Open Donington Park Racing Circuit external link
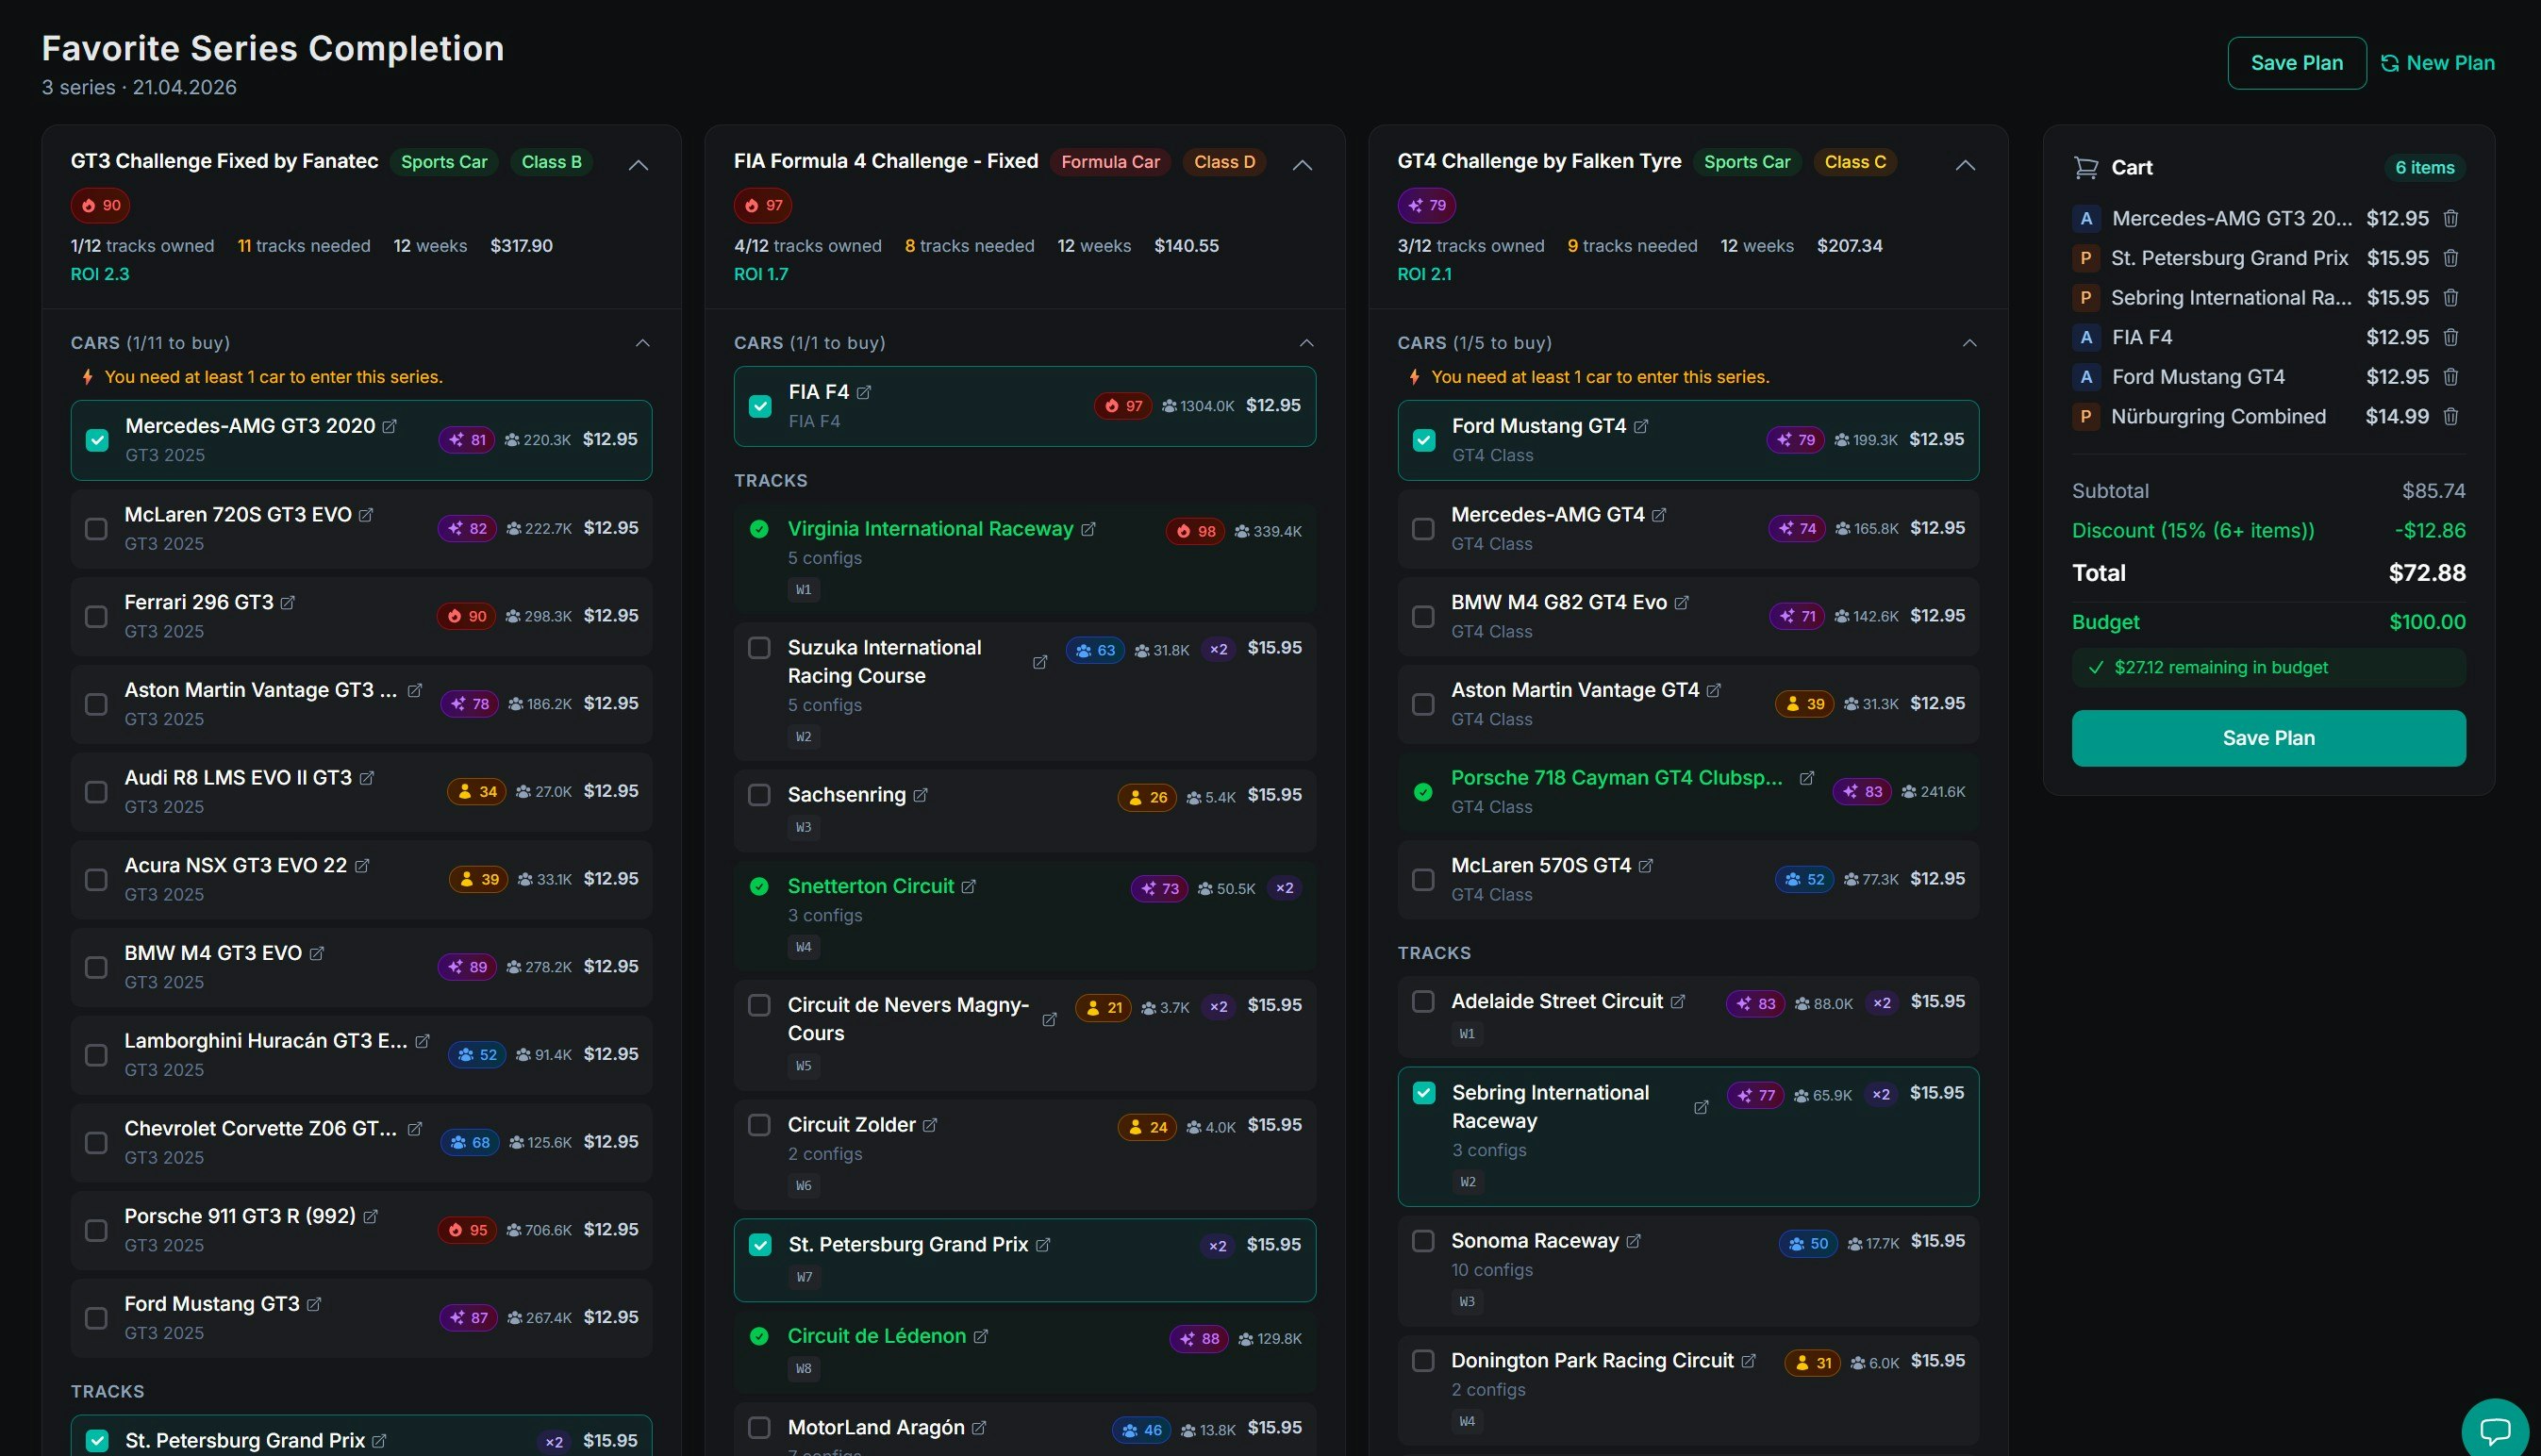 pyautogui.click(x=1748, y=1361)
